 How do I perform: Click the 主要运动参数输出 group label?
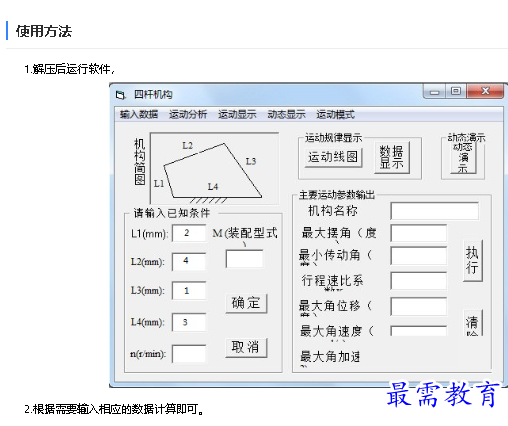coord(337,195)
